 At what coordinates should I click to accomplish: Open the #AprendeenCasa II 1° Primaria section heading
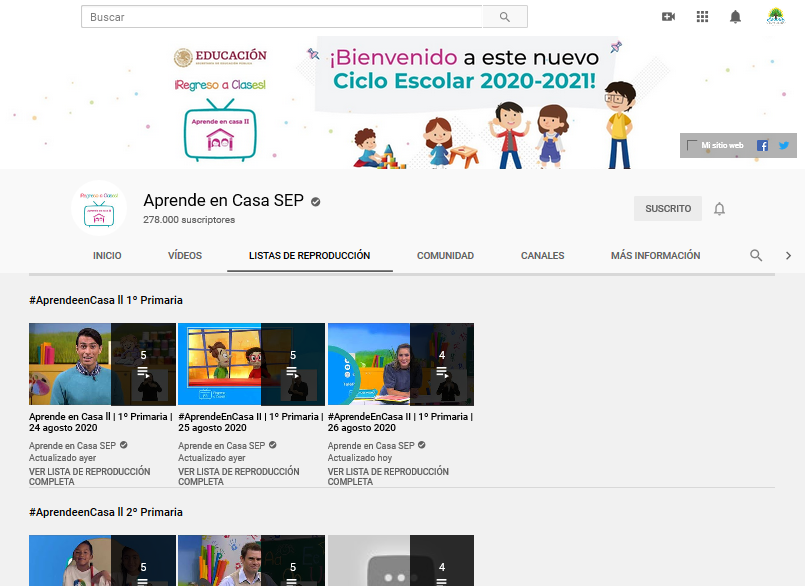(x=106, y=300)
